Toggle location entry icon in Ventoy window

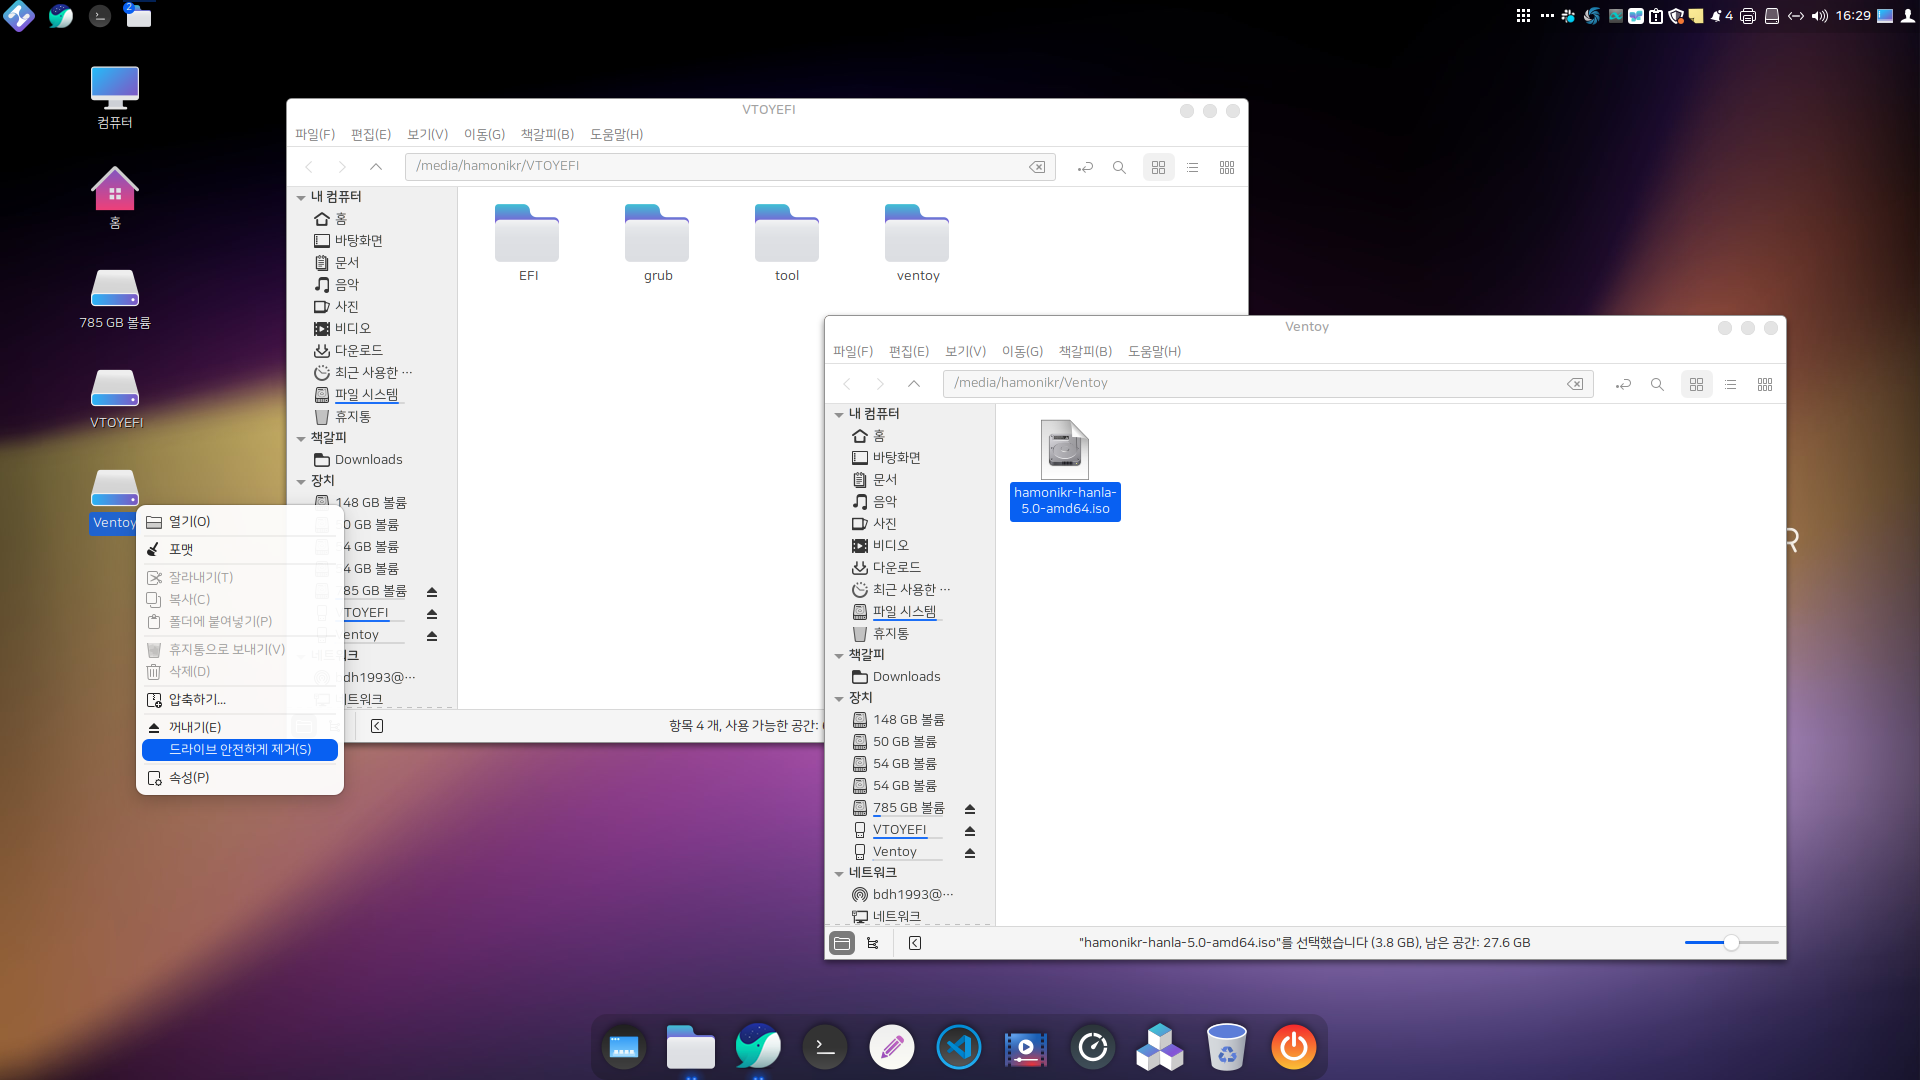[x=1623, y=384]
